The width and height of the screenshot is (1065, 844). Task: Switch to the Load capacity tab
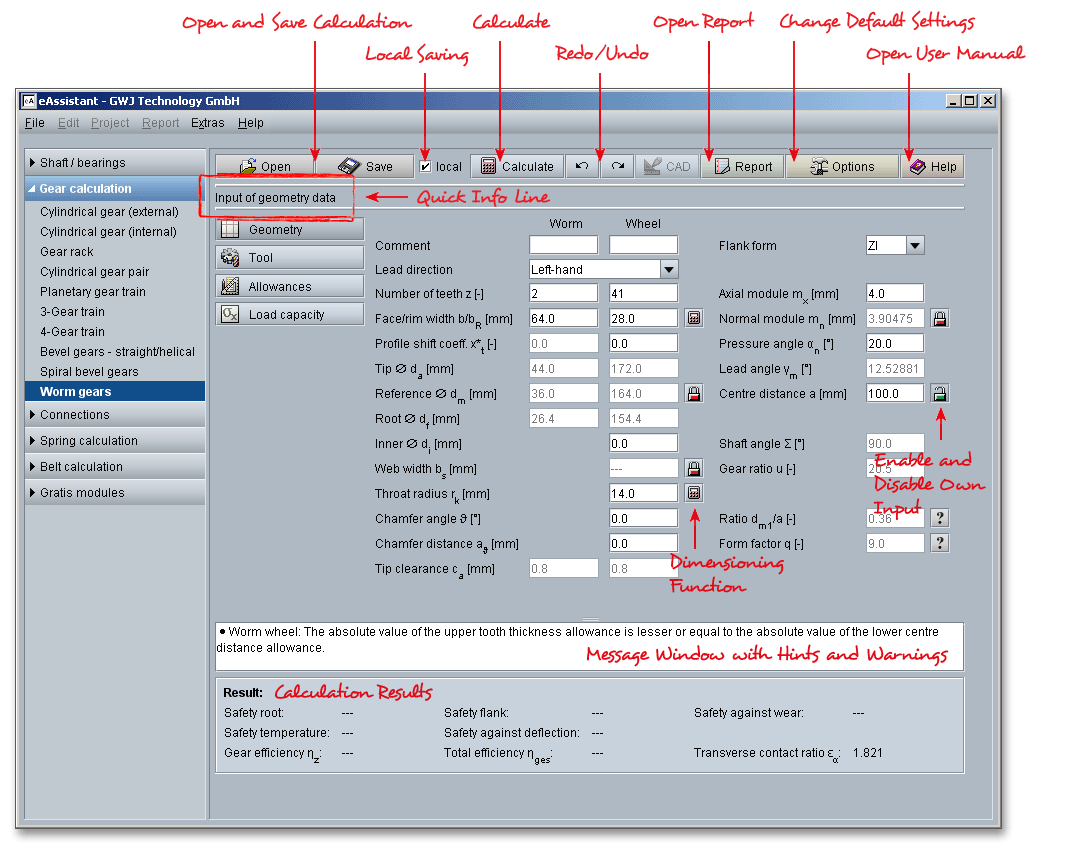pos(290,314)
